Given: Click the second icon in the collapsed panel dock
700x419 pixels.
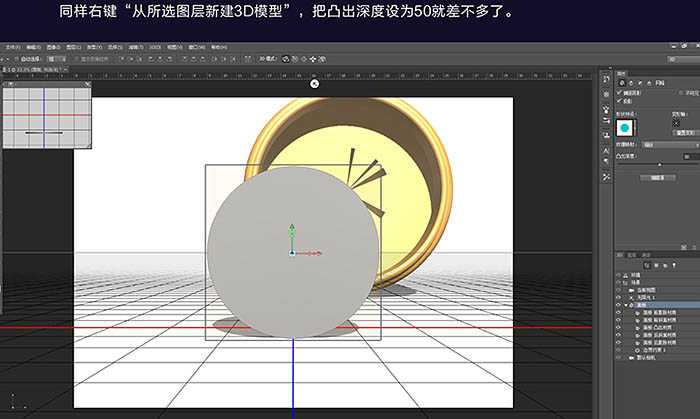Looking at the screenshot, I should [606, 94].
